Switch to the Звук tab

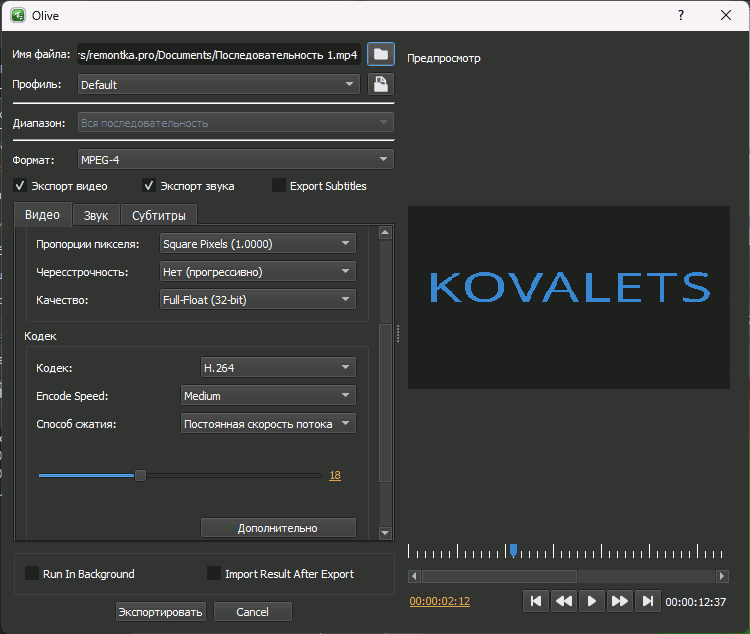pos(96,215)
